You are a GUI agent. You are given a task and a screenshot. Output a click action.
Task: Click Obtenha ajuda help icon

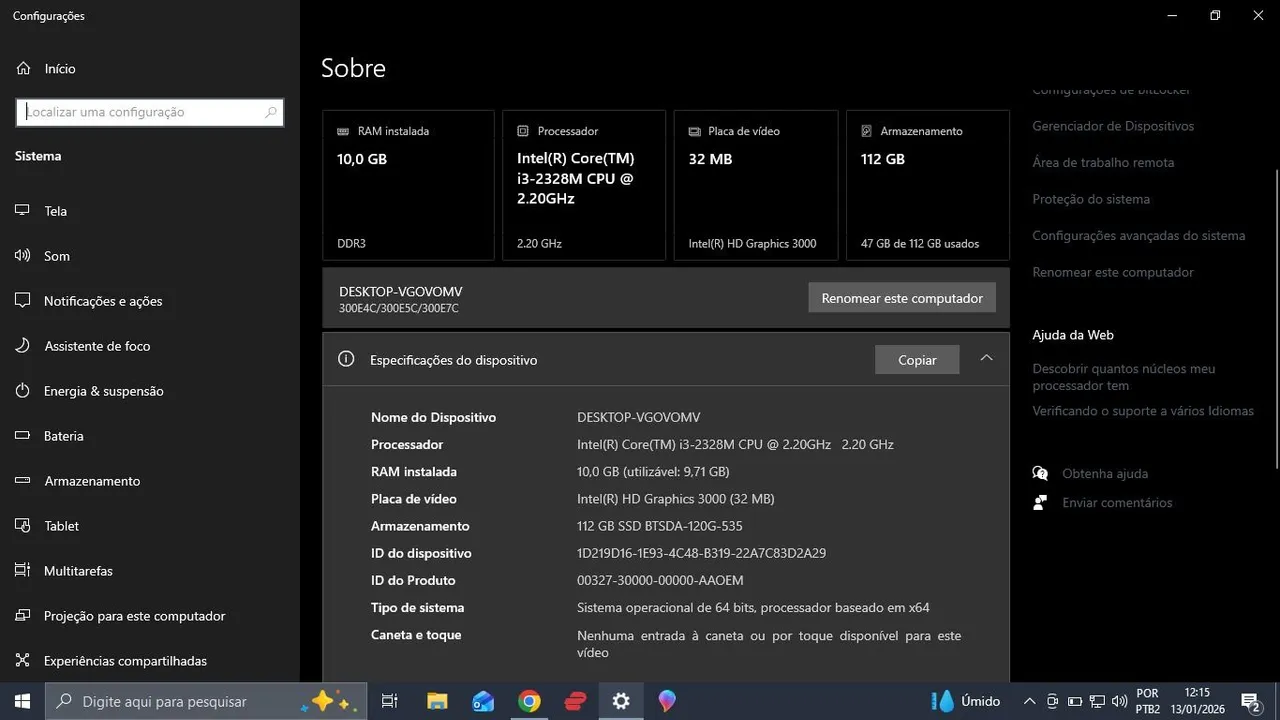[1041, 473]
